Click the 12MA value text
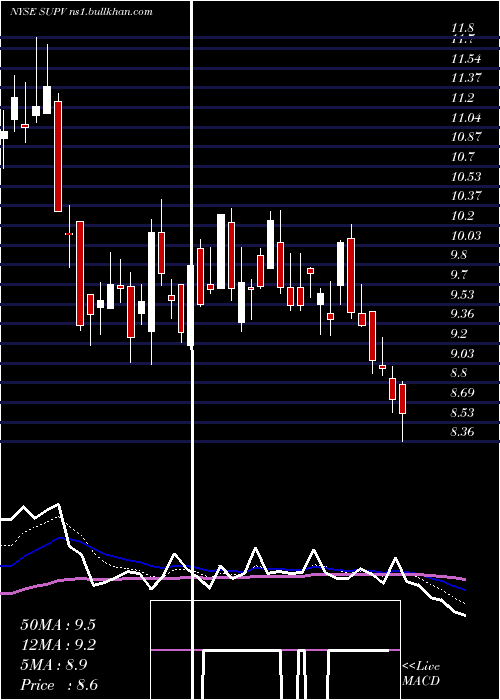The height and width of the screenshot is (700, 500). 58,645
